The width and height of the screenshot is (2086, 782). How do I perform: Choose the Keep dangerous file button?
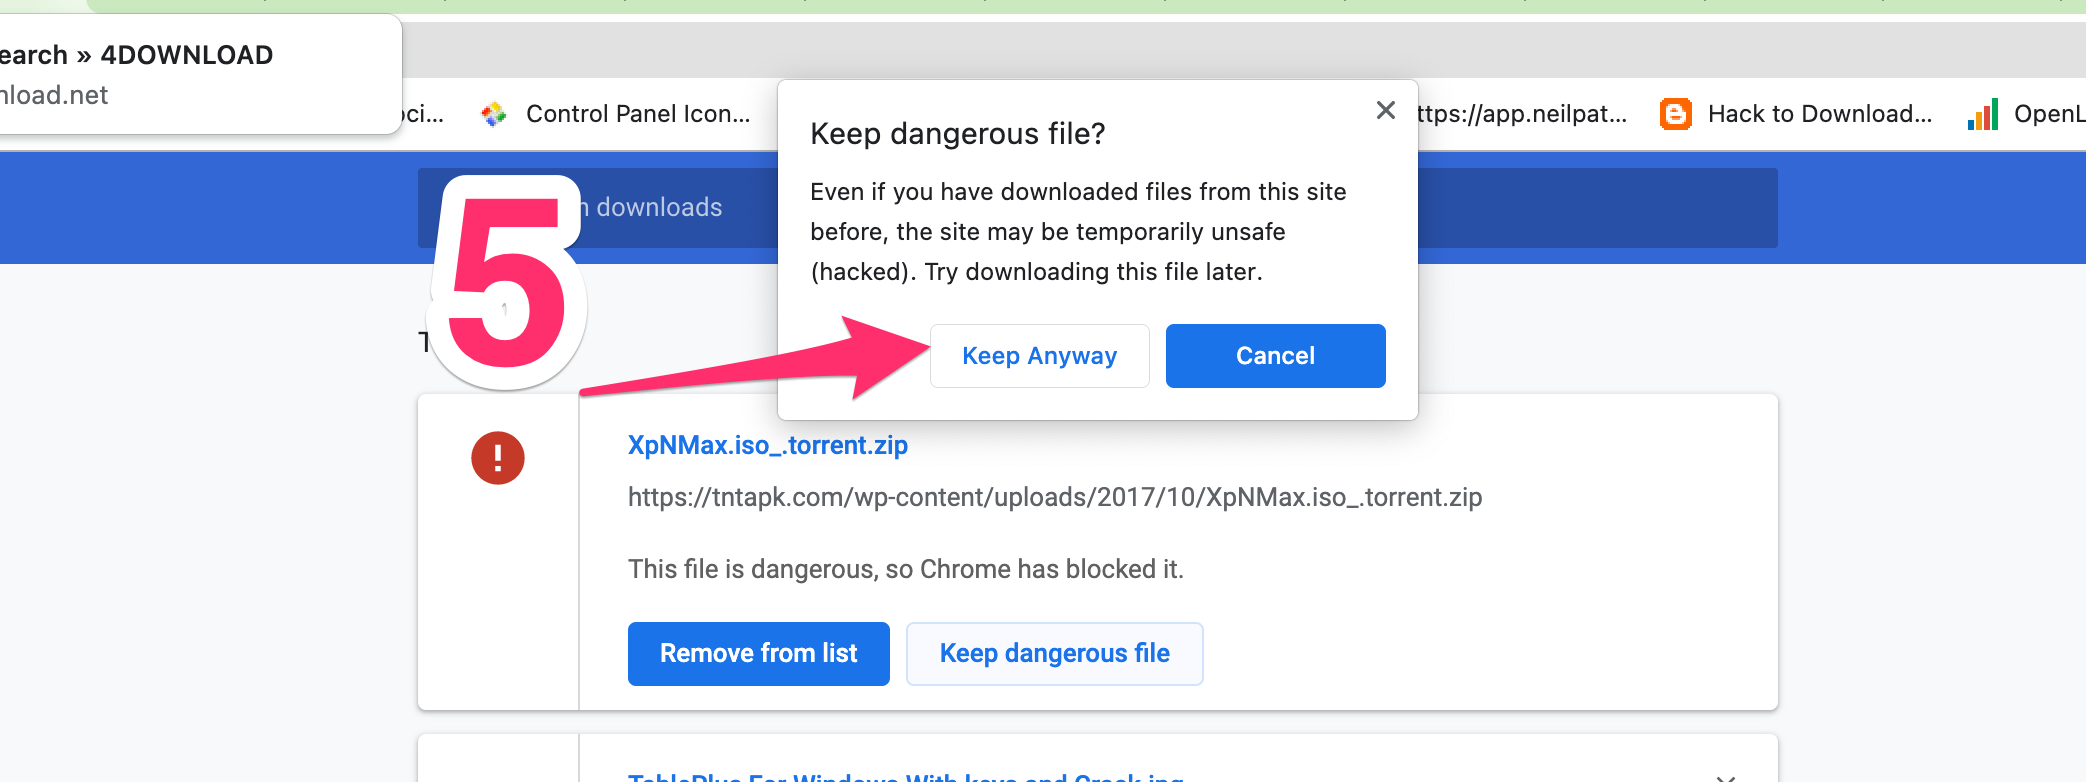[x=1054, y=653]
